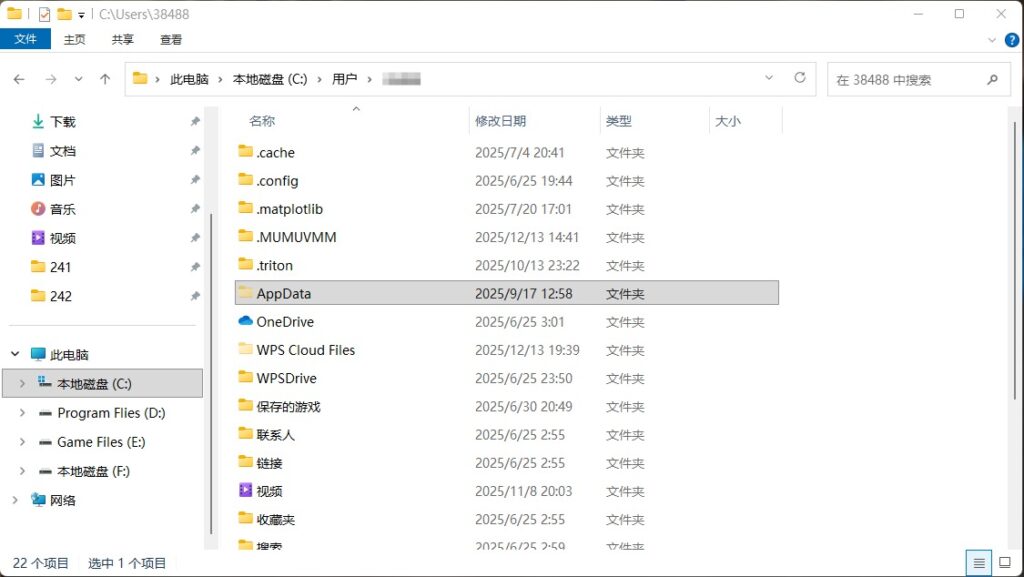Click 本地磁盘 (C:) breadcrumb in address bar
The image size is (1024, 577).
[x=270, y=79]
